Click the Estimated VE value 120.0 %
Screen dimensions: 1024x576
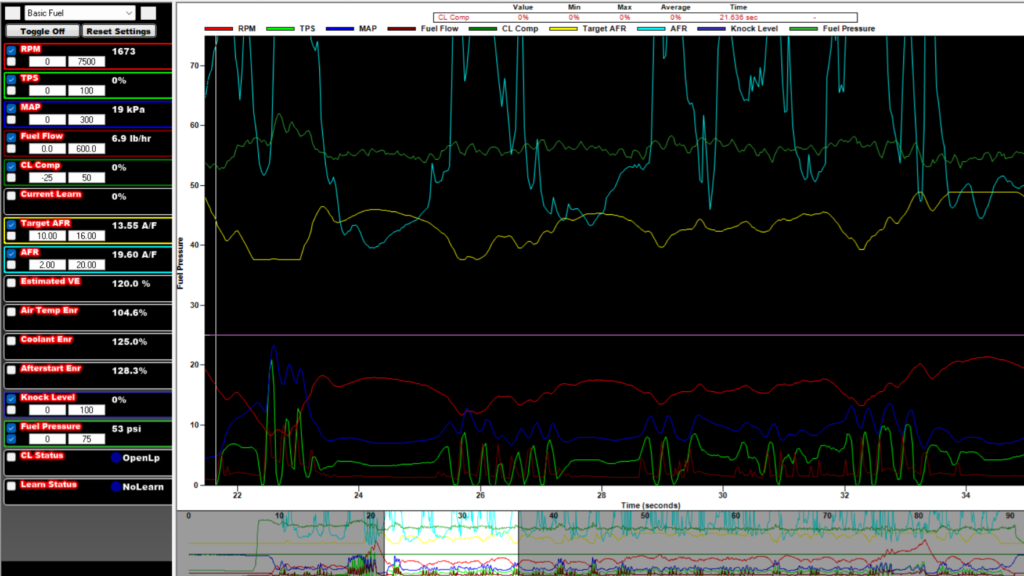point(131,283)
